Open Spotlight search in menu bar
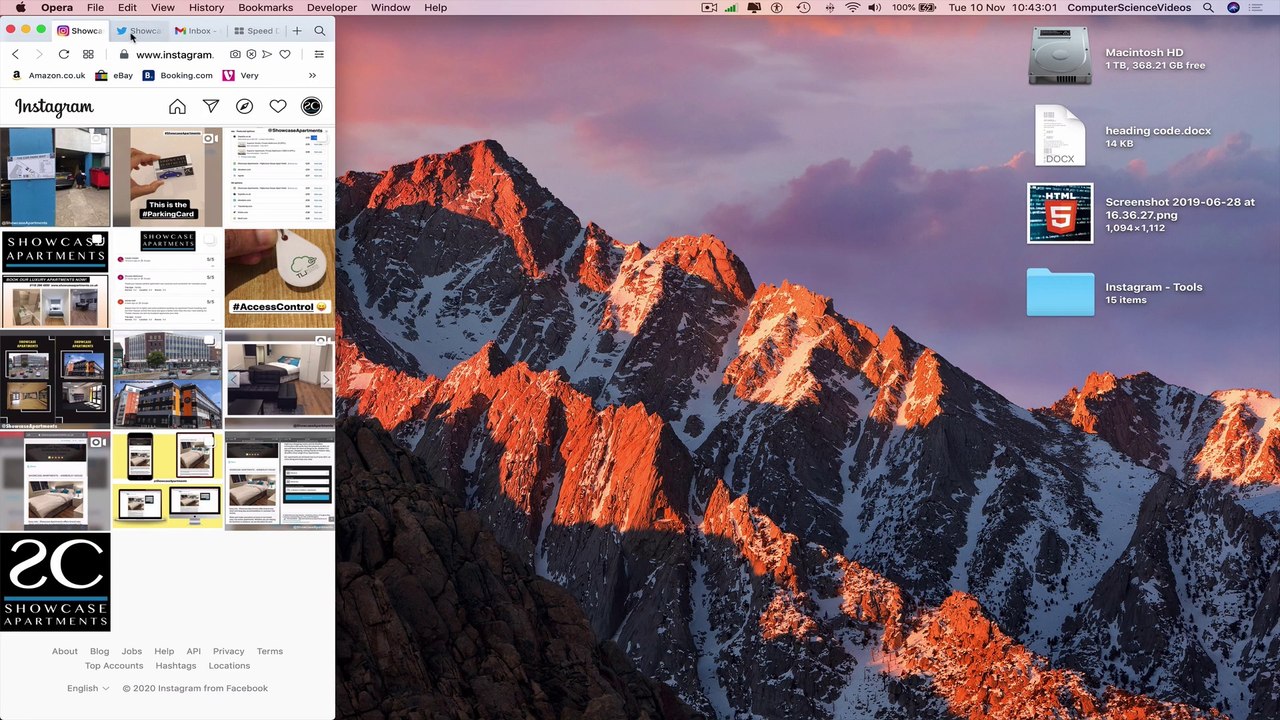 pyautogui.click(x=1208, y=7)
